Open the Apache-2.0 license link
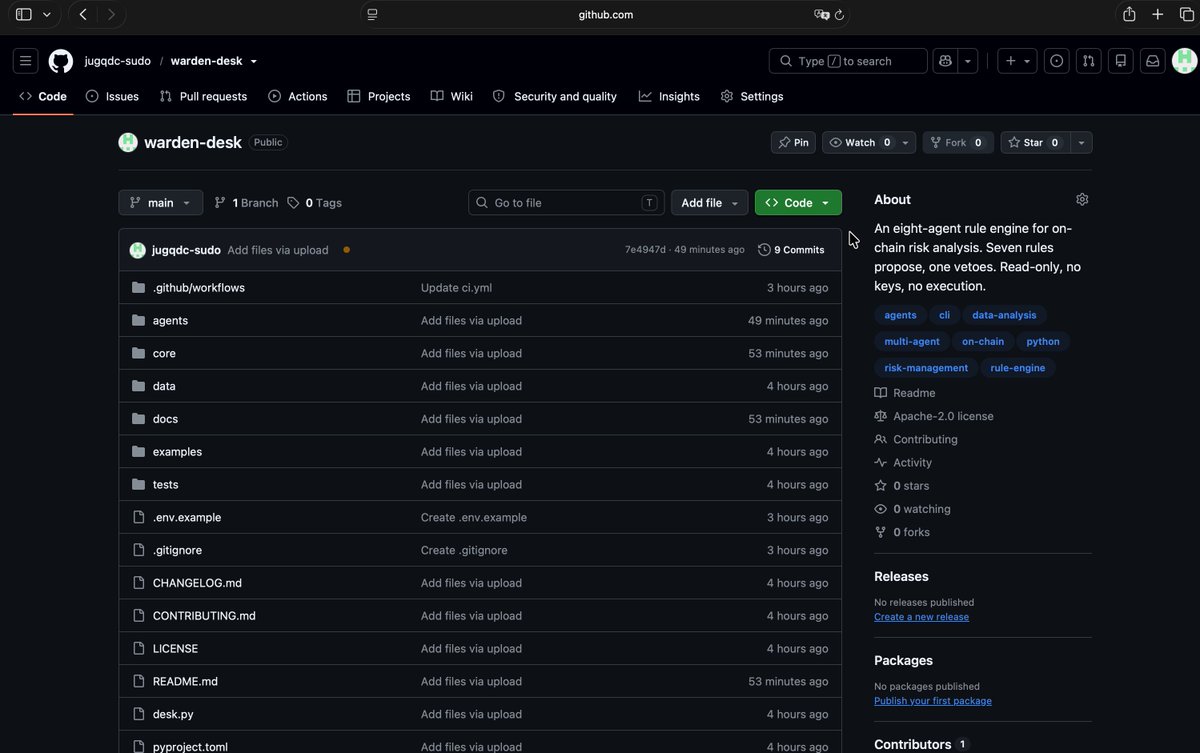The image size is (1200, 753). [x=943, y=416]
